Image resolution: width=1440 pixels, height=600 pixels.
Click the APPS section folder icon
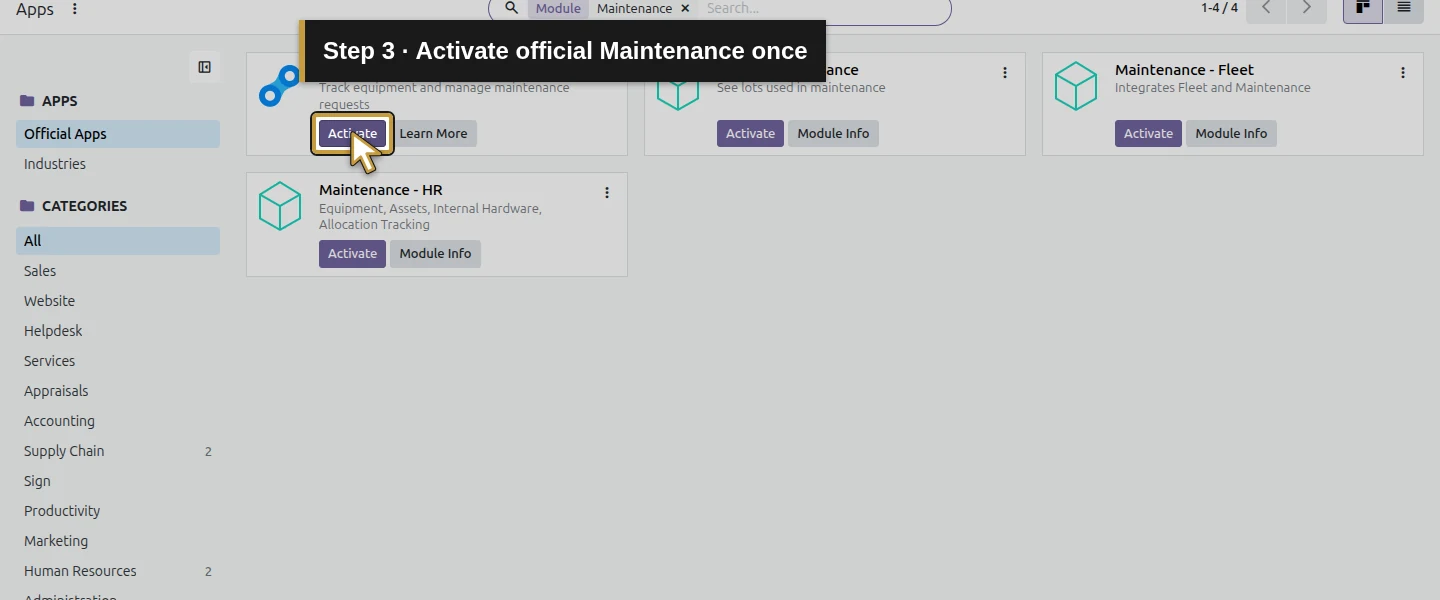click(x=27, y=101)
